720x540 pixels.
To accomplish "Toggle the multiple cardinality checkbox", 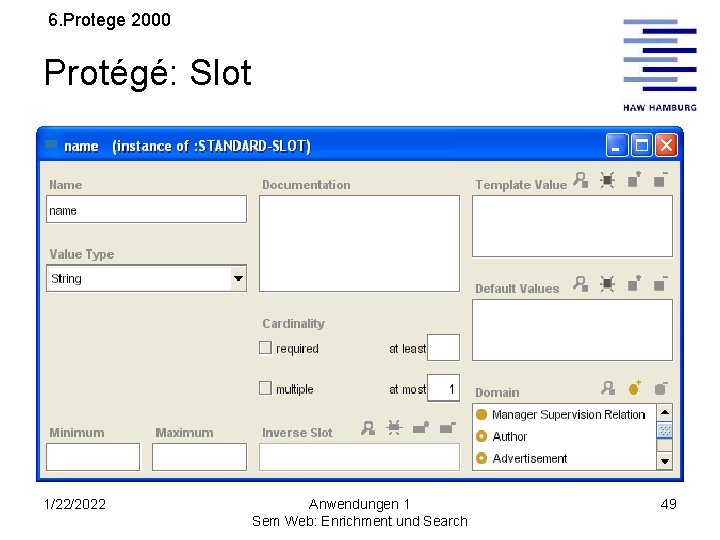I will pos(265,388).
